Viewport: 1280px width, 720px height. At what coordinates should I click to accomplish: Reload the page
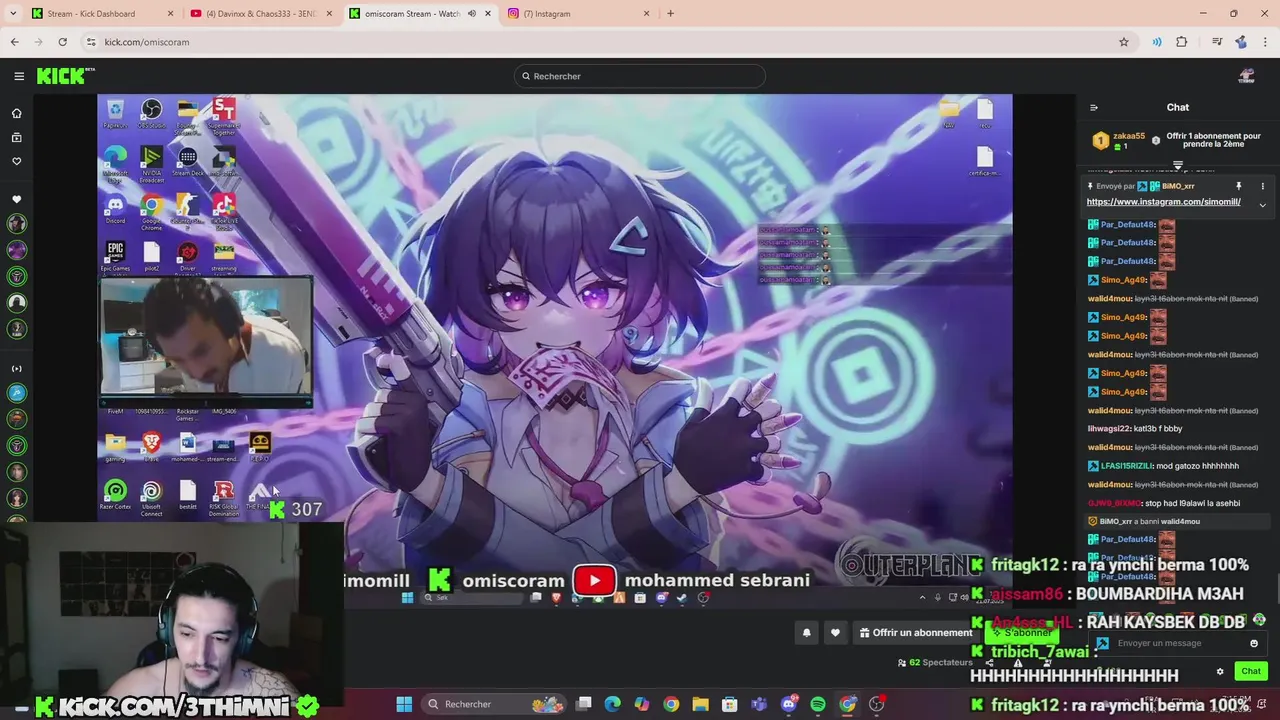62,42
